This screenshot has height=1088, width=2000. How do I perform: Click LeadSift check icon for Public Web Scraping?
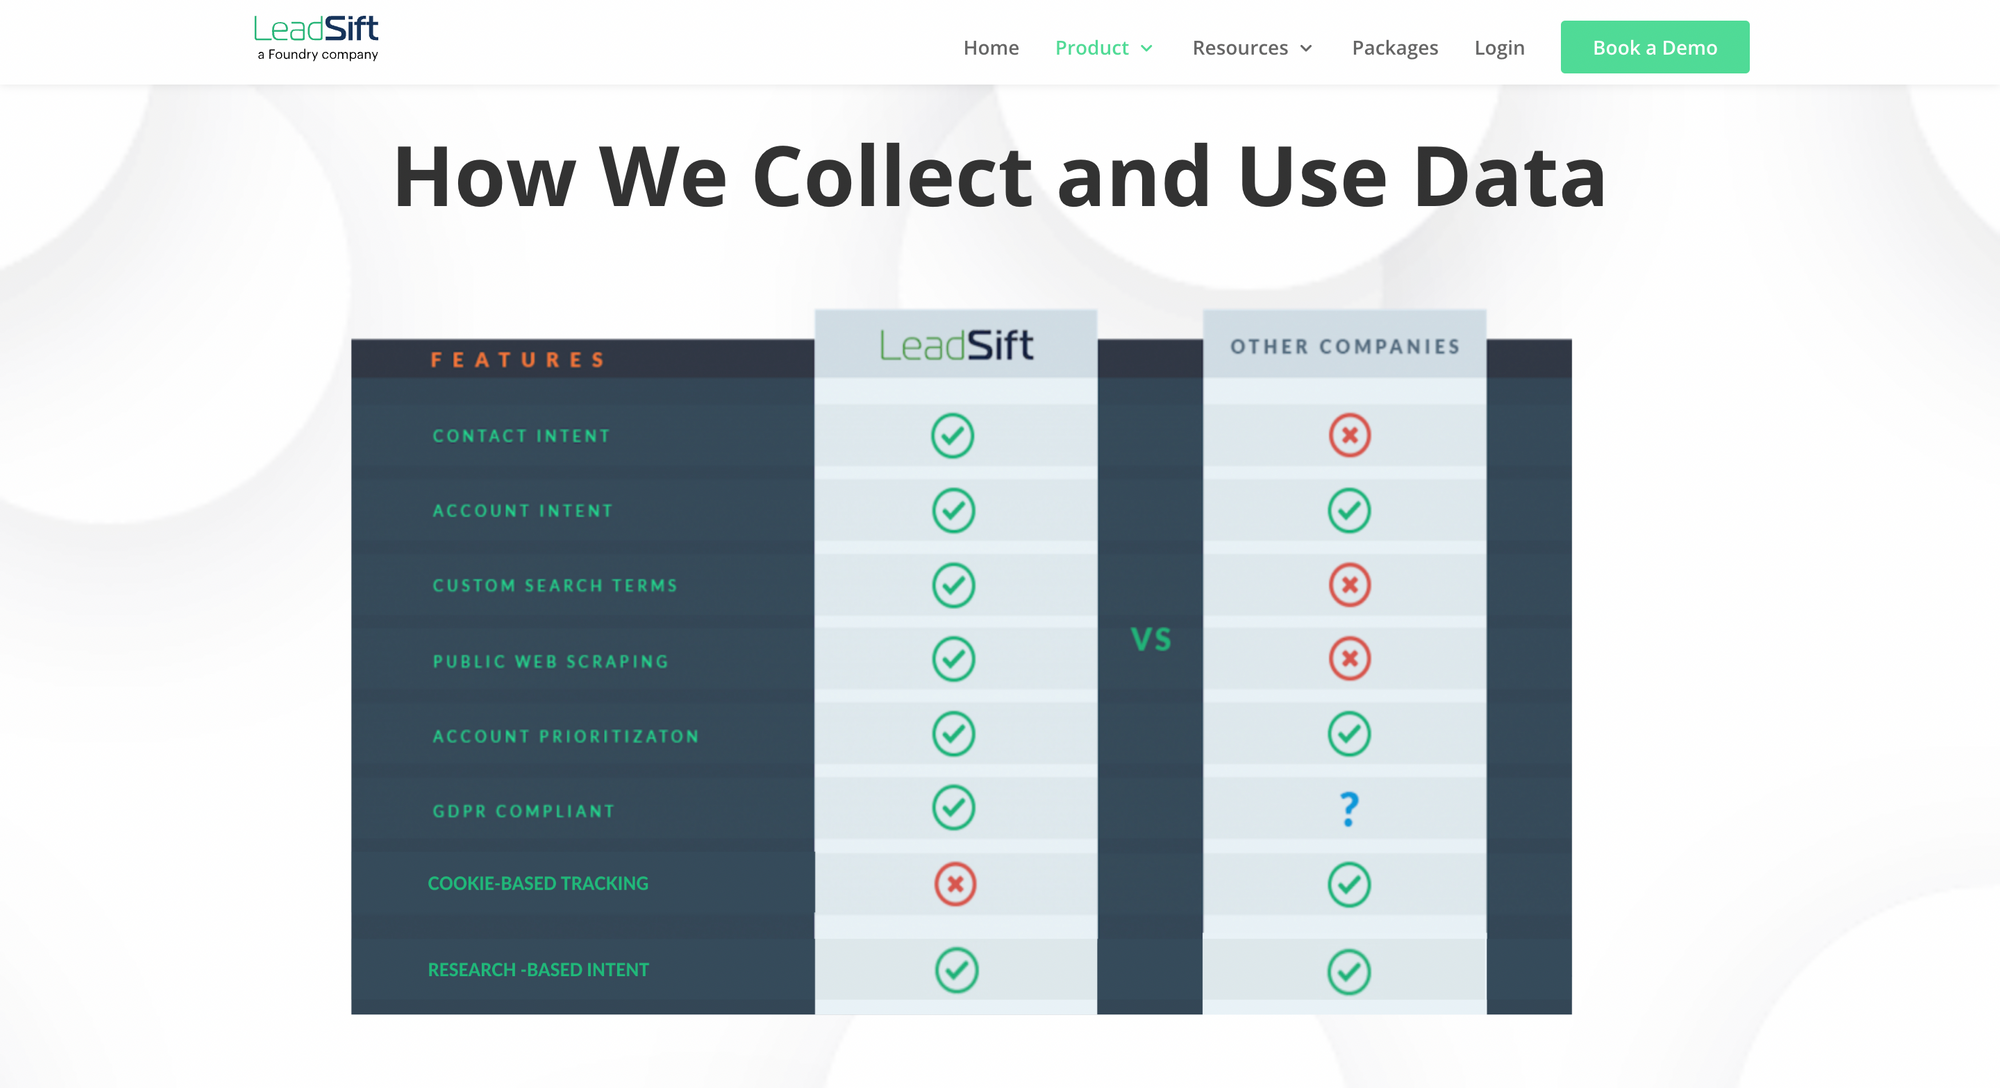coord(953,659)
